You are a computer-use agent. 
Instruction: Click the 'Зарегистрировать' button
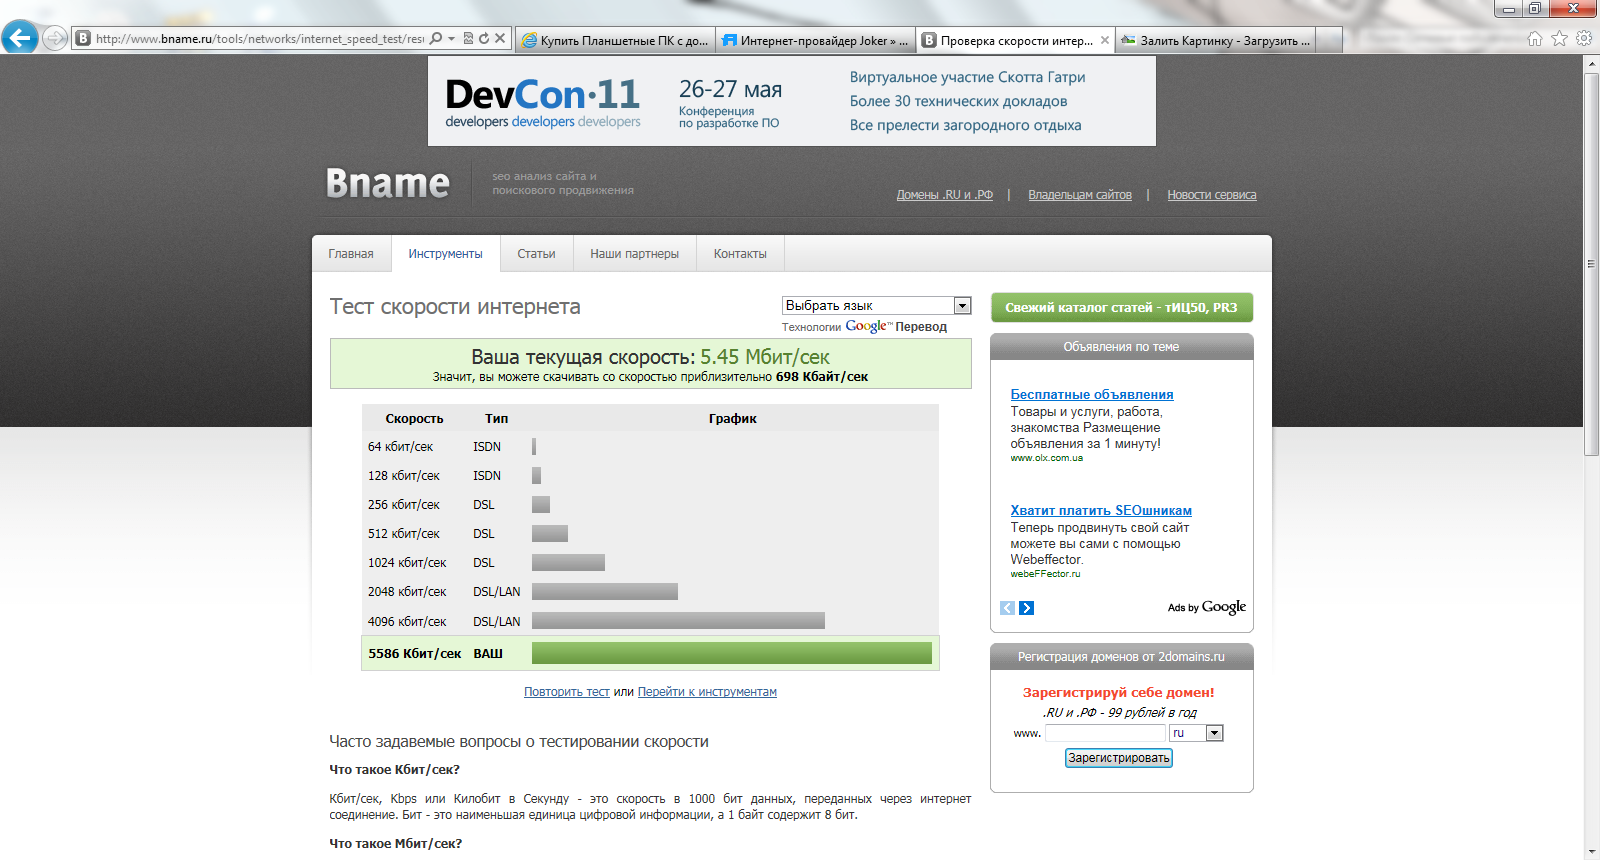click(x=1118, y=758)
